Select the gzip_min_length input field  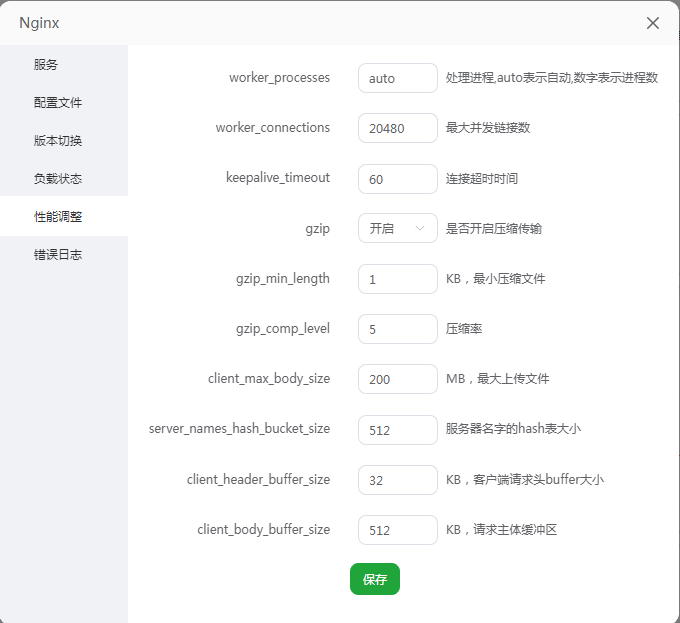tap(397, 279)
